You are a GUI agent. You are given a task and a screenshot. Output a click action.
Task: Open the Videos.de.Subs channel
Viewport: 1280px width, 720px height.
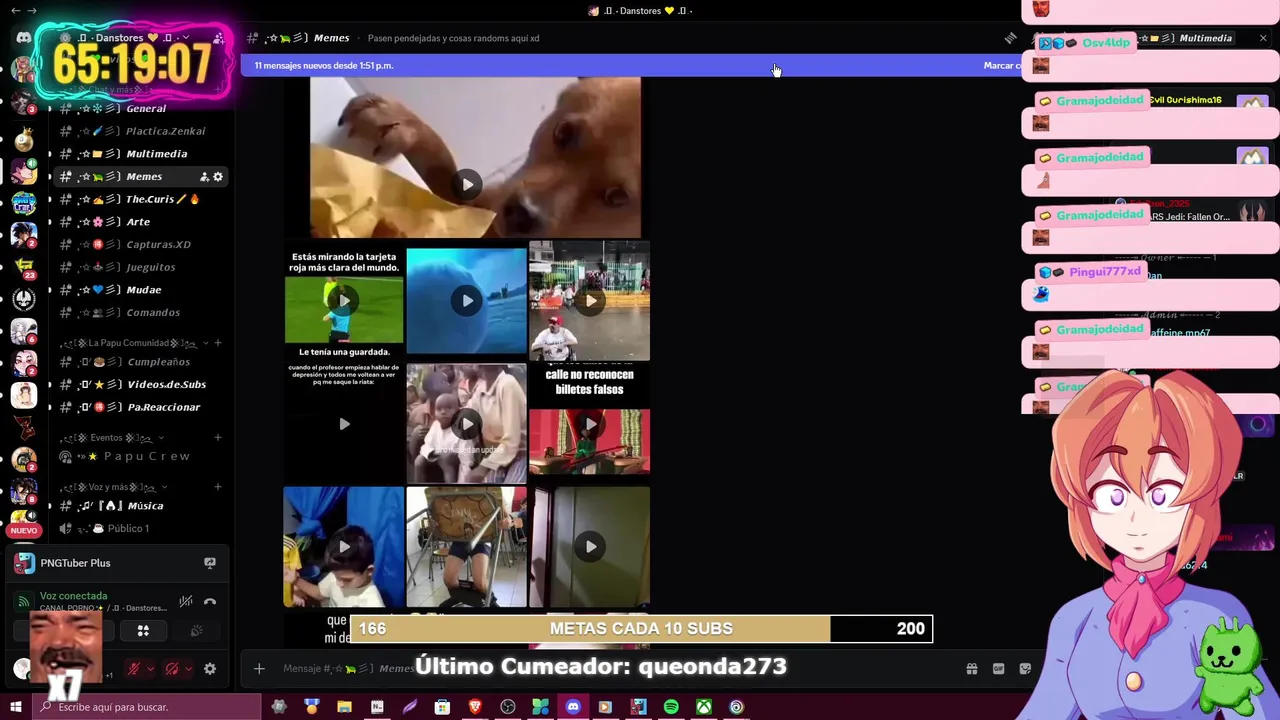pyautogui.click(x=142, y=385)
